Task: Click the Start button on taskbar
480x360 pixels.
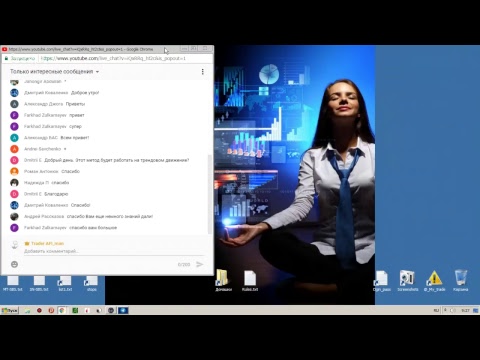Action: [x=9, y=310]
